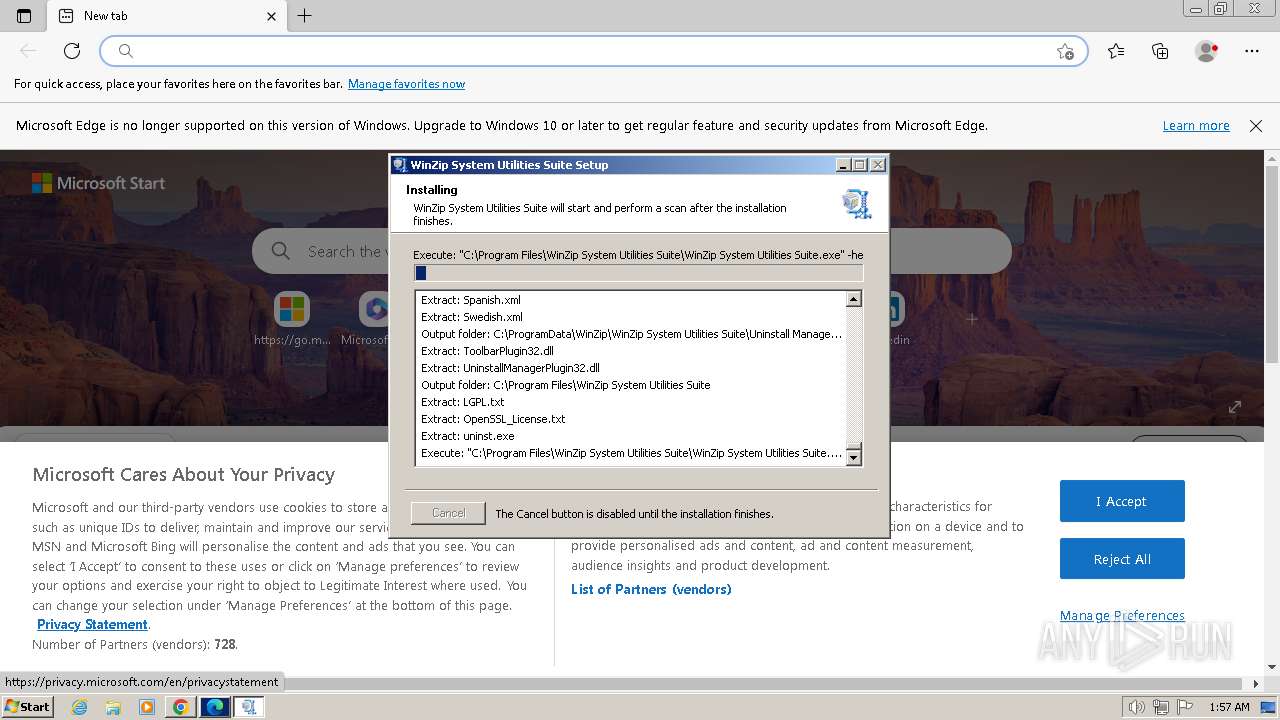Open List of Partners (vendors) link
The height and width of the screenshot is (720, 1280).
tap(651, 589)
